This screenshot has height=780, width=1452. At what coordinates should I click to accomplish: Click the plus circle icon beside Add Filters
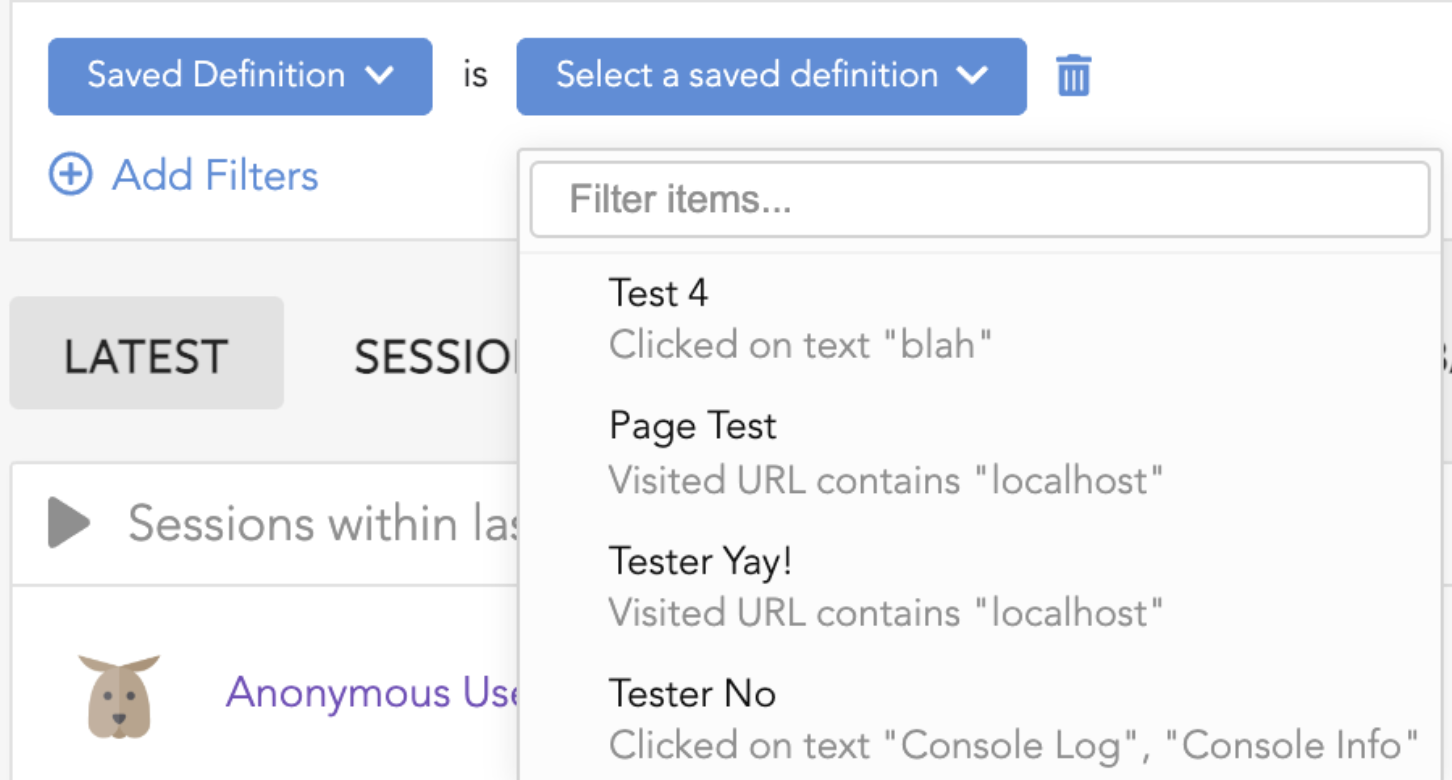click(70, 176)
